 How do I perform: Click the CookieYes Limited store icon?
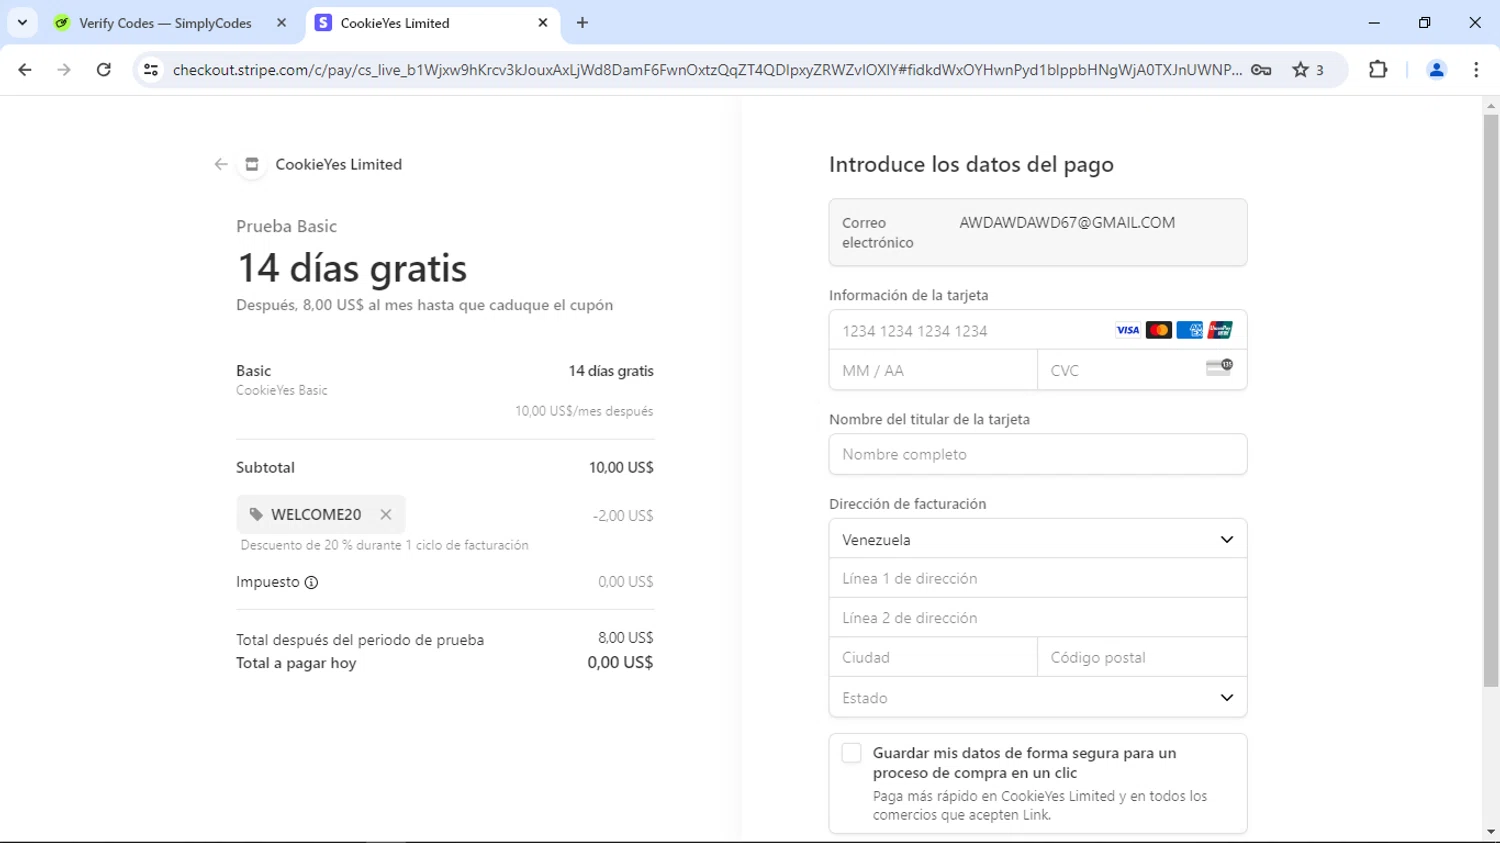point(252,164)
